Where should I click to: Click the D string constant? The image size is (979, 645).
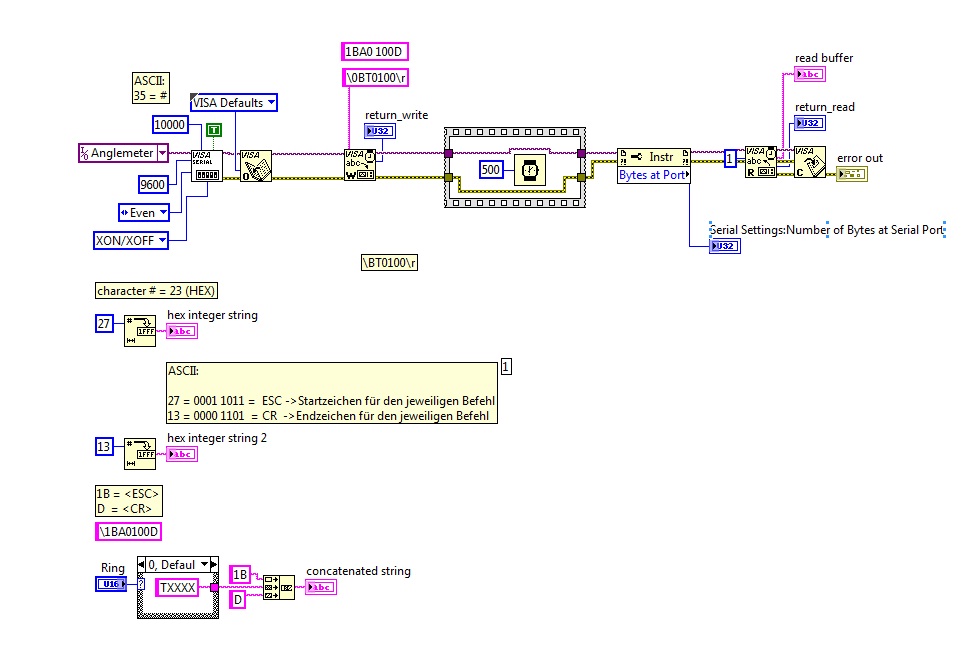pyautogui.click(x=237, y=600)
